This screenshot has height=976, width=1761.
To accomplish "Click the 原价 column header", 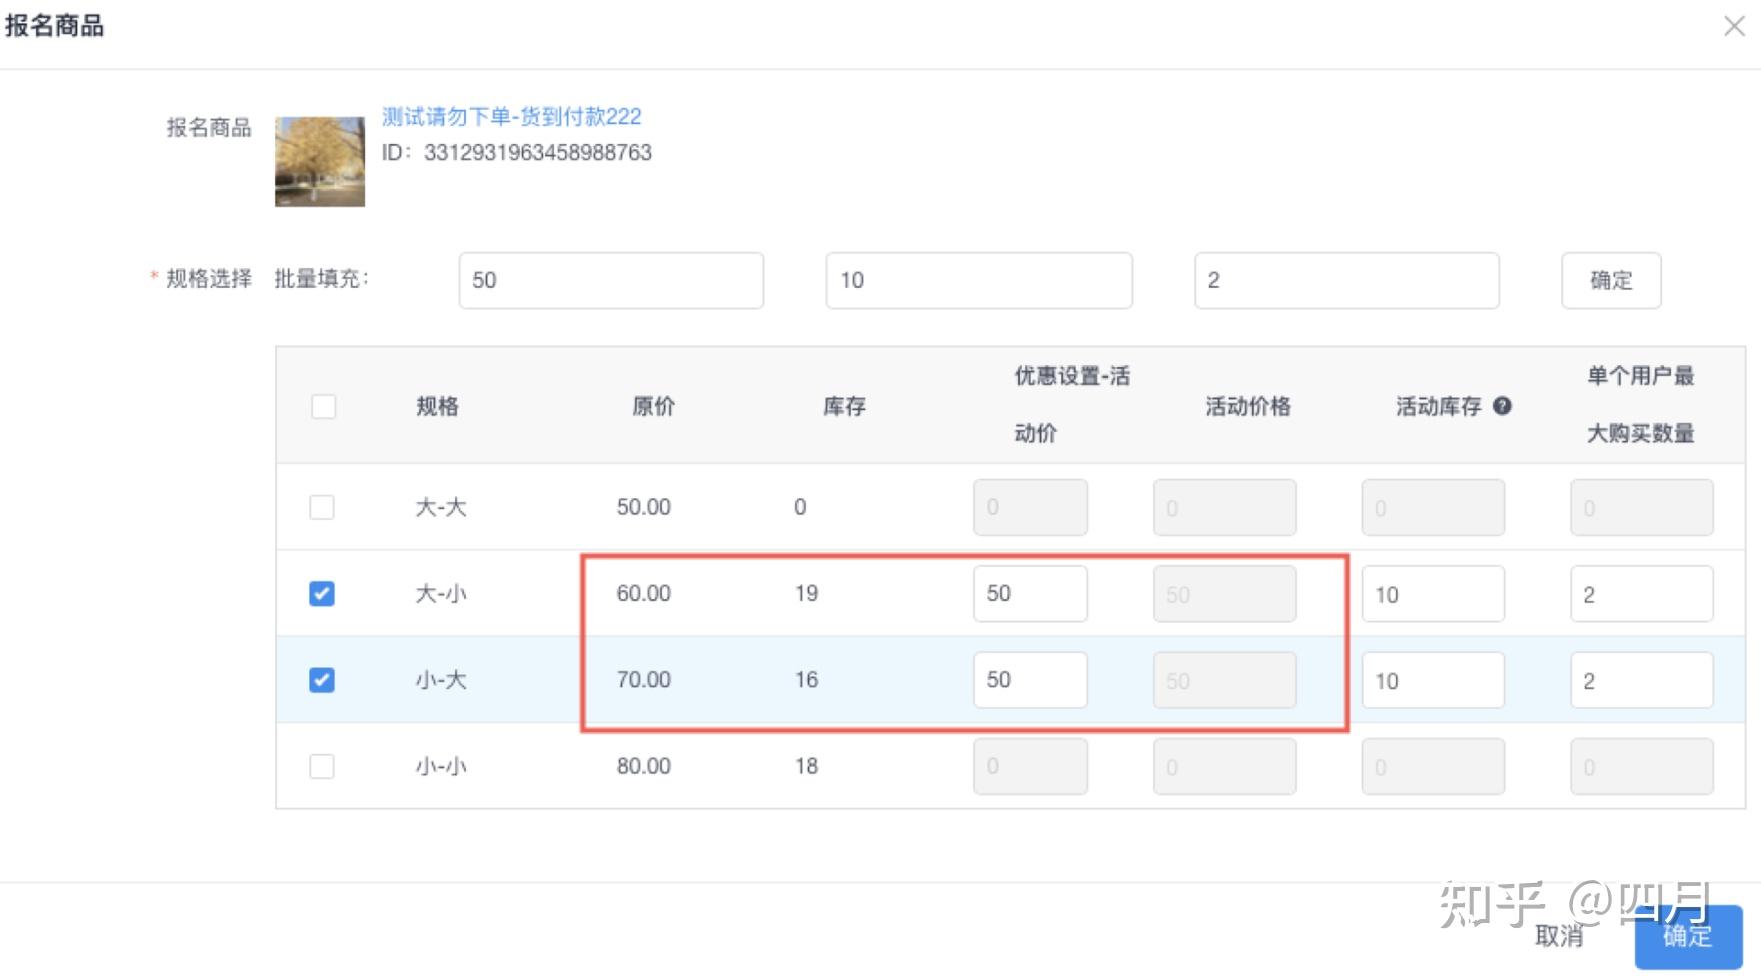I will click(x=654, y=406).
